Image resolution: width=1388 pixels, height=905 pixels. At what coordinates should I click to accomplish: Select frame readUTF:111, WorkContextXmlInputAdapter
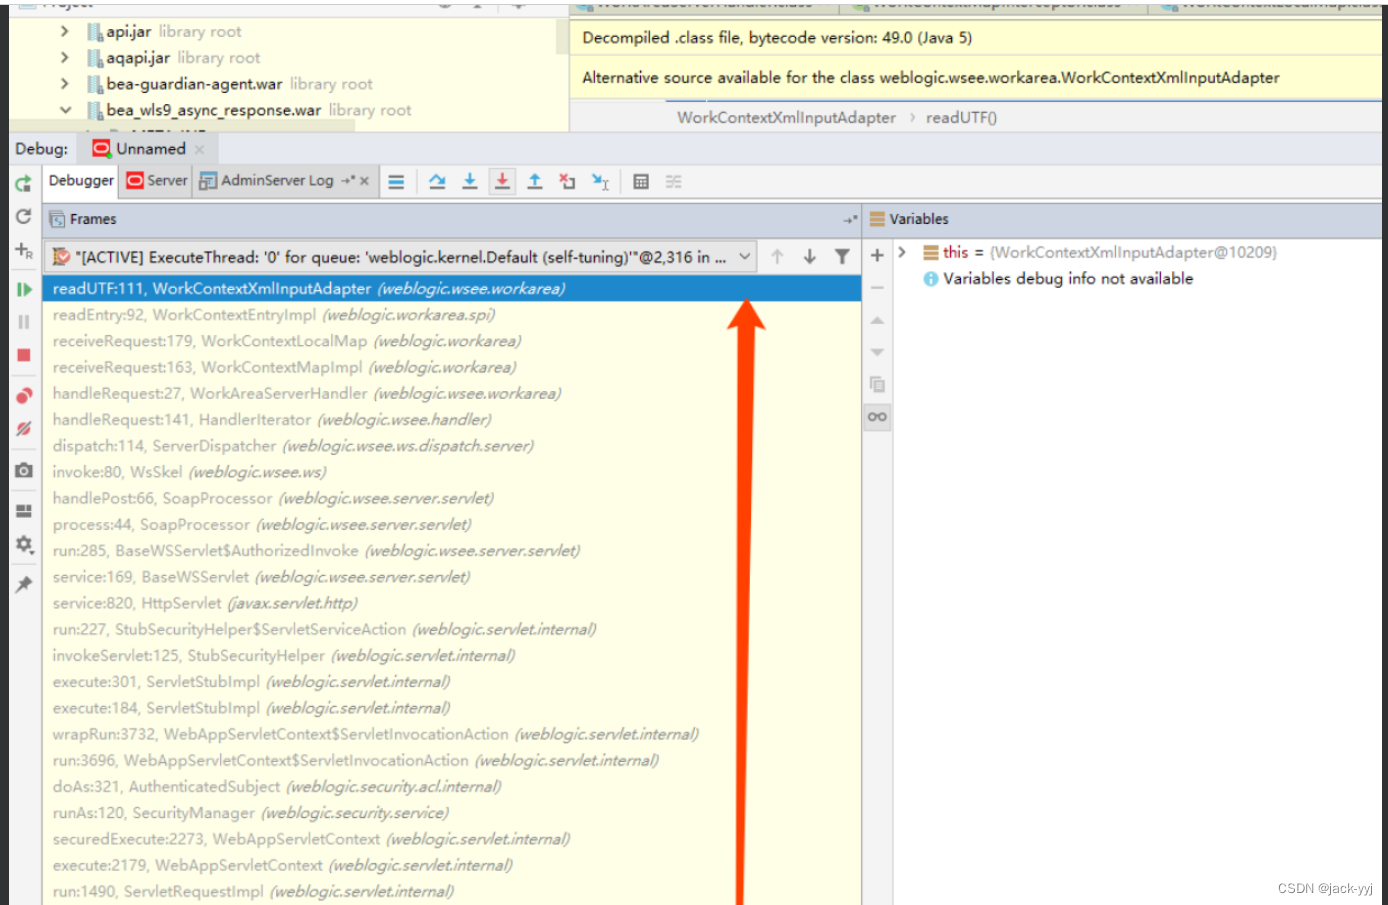pos(452,289)
